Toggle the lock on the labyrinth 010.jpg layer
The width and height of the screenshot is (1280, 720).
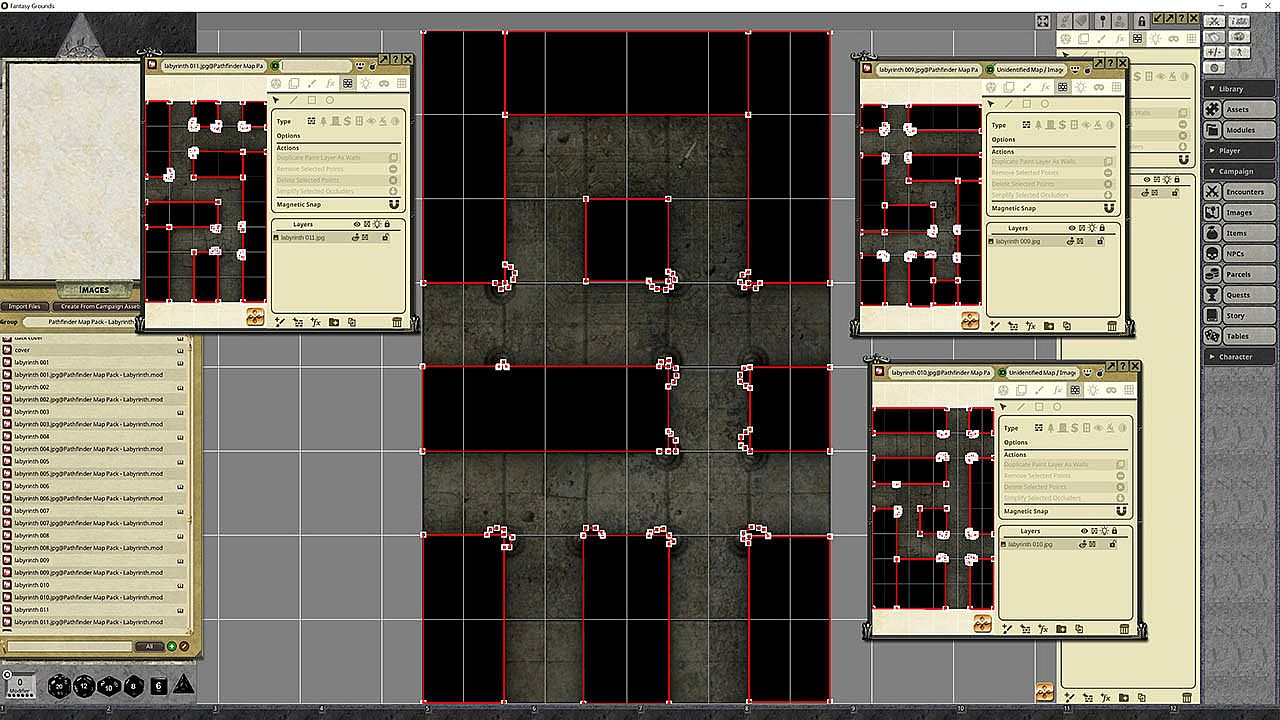click(x=1114, y=544)
